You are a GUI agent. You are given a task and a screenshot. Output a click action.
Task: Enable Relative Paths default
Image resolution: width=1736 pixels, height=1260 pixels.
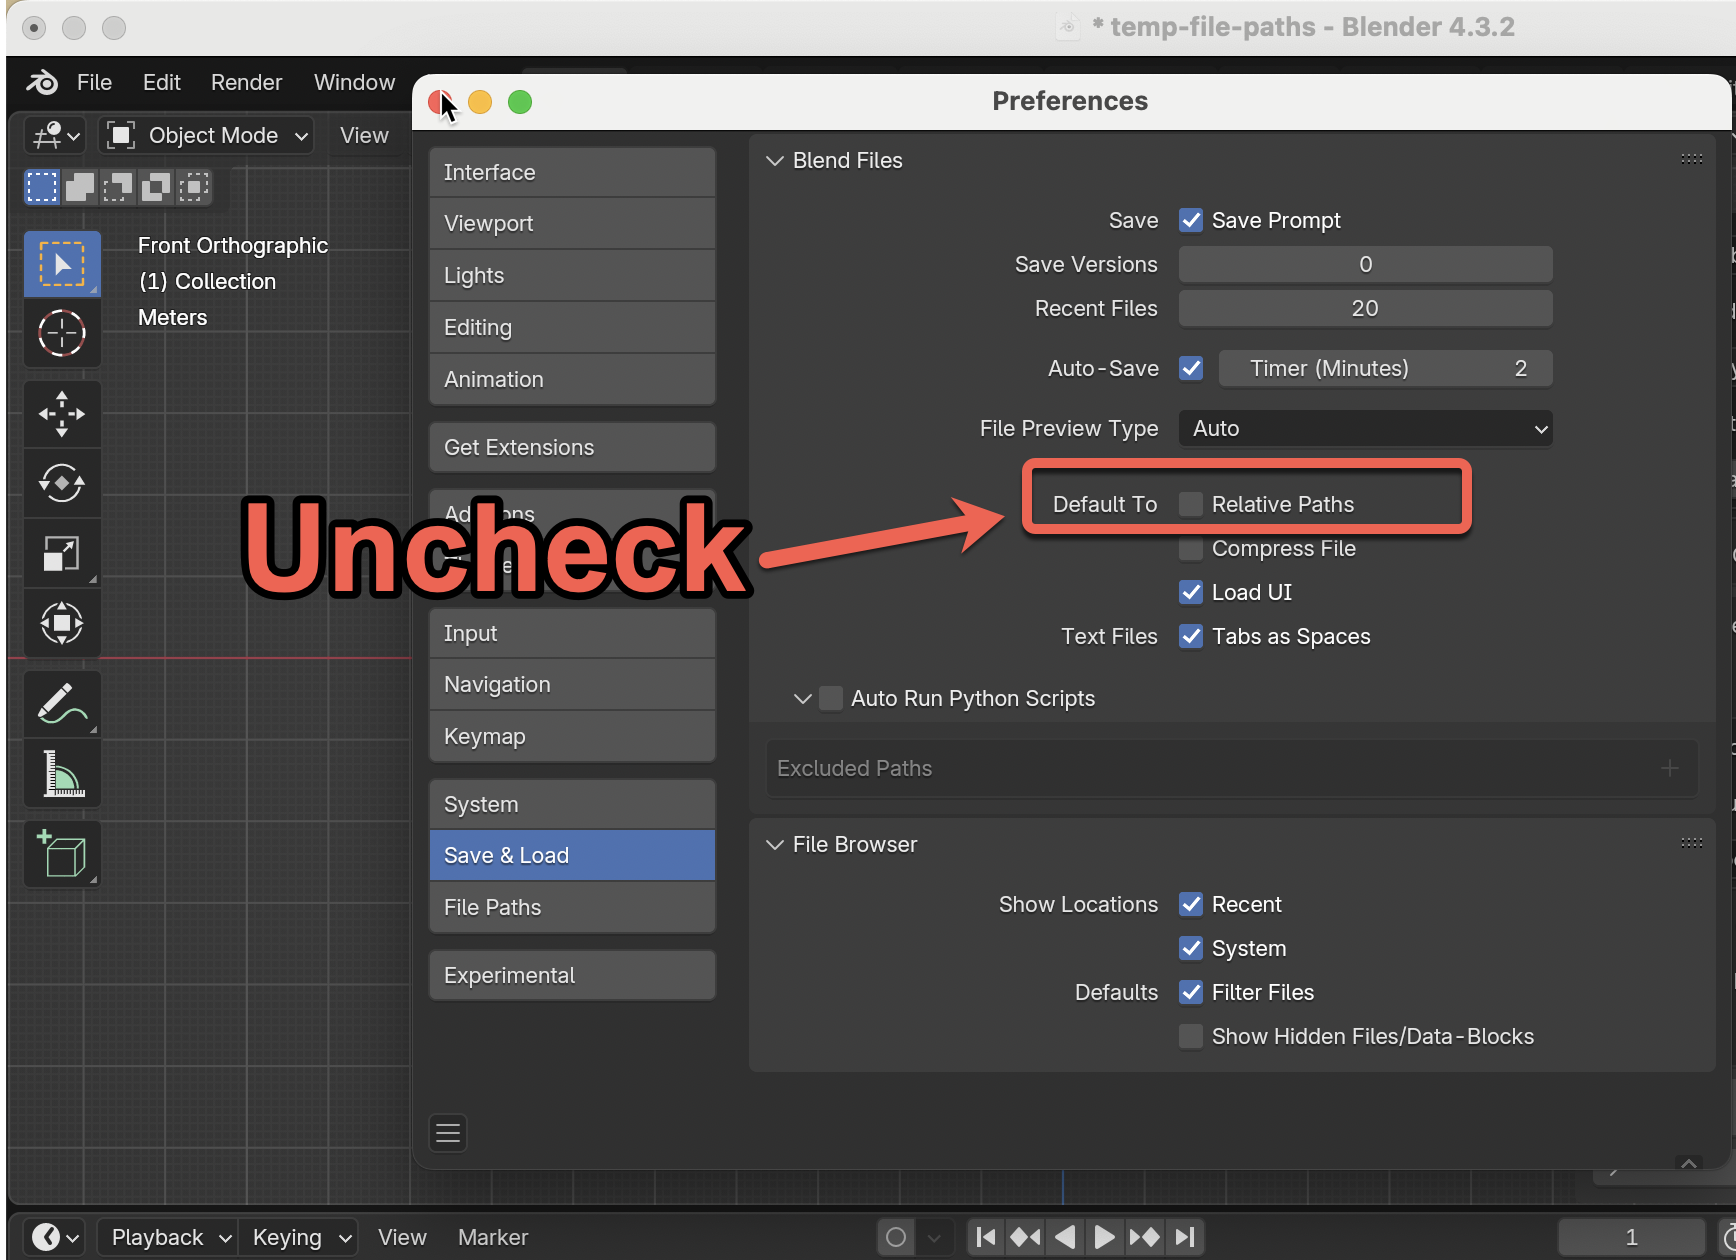1191,504
